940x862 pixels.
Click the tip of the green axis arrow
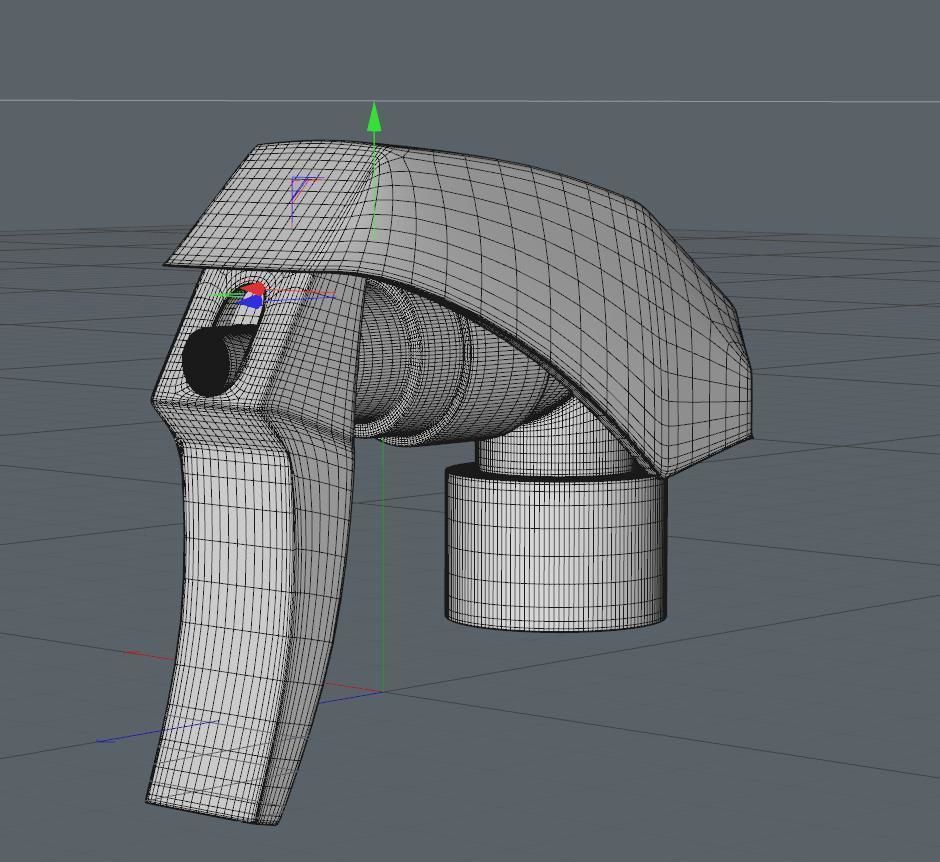click(375, 105)
